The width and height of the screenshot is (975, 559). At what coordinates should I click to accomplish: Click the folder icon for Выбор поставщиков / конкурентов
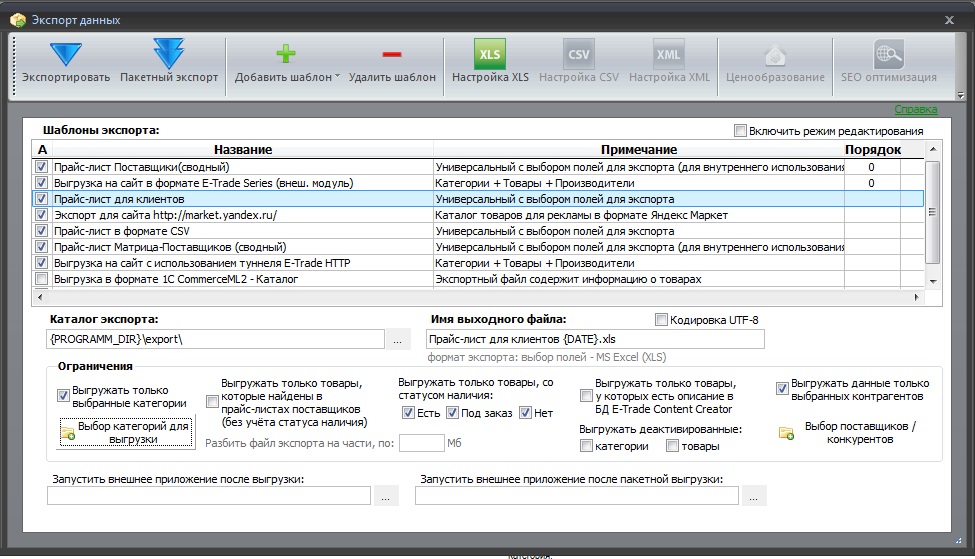point(786,433)
